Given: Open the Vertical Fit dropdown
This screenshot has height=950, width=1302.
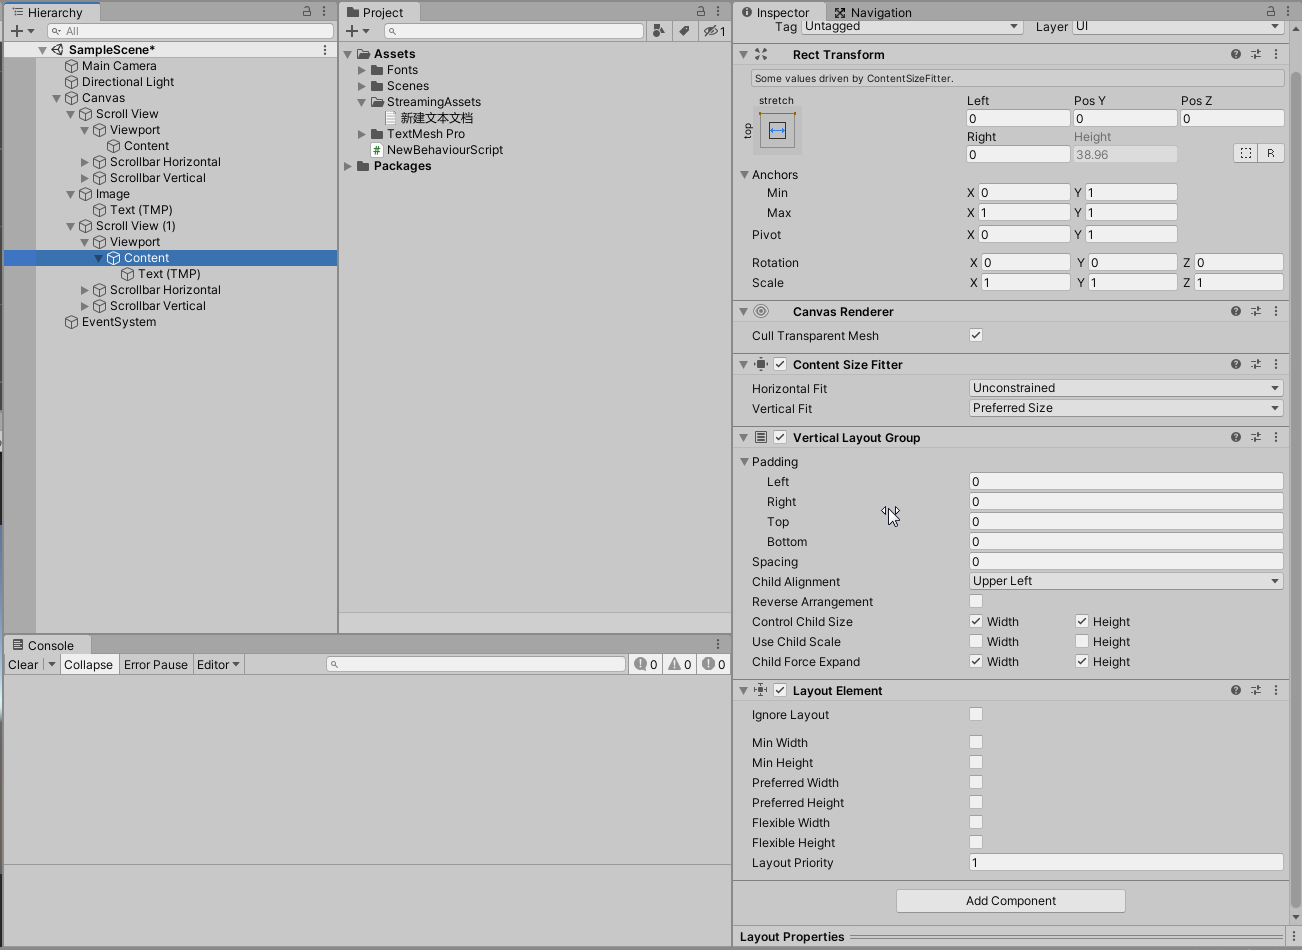Looking at the screenshot, I should tap(1125, 408).
